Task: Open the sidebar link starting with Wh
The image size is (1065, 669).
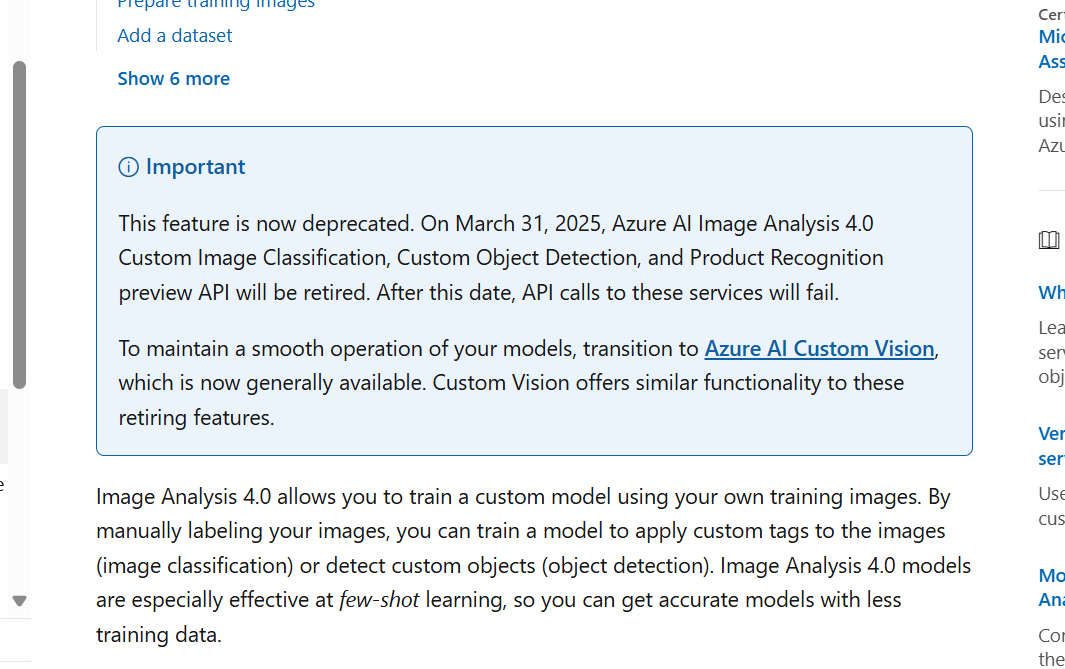Action: point(1051,293)
